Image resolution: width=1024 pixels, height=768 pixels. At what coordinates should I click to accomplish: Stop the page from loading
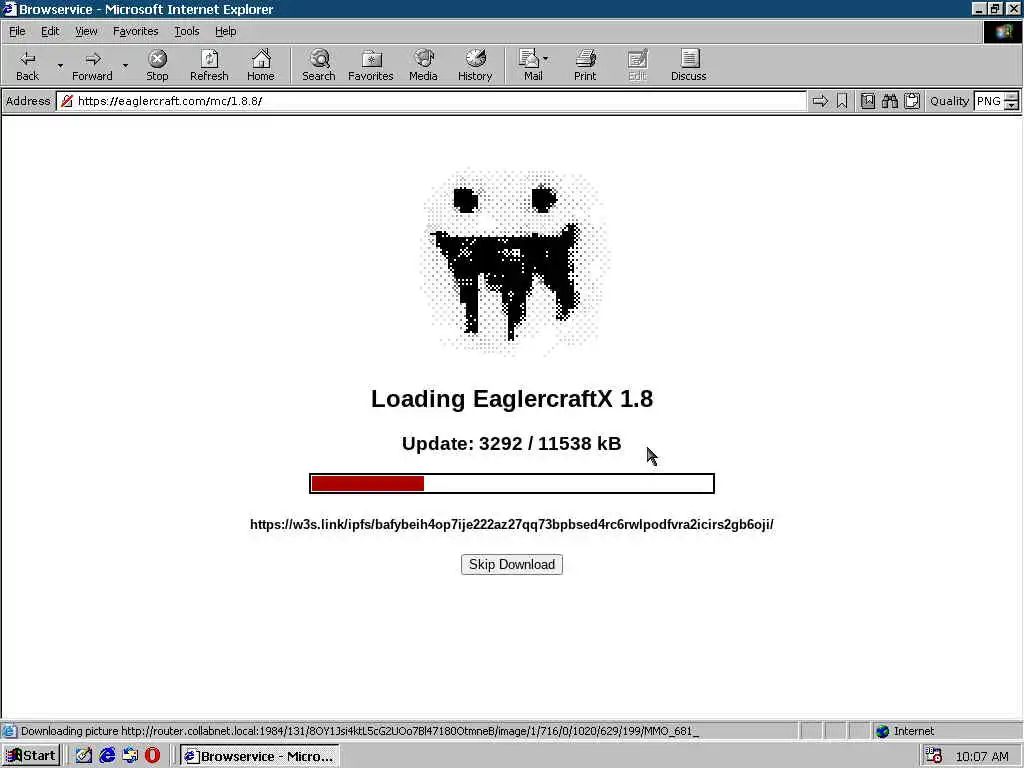tap(157, 65)
